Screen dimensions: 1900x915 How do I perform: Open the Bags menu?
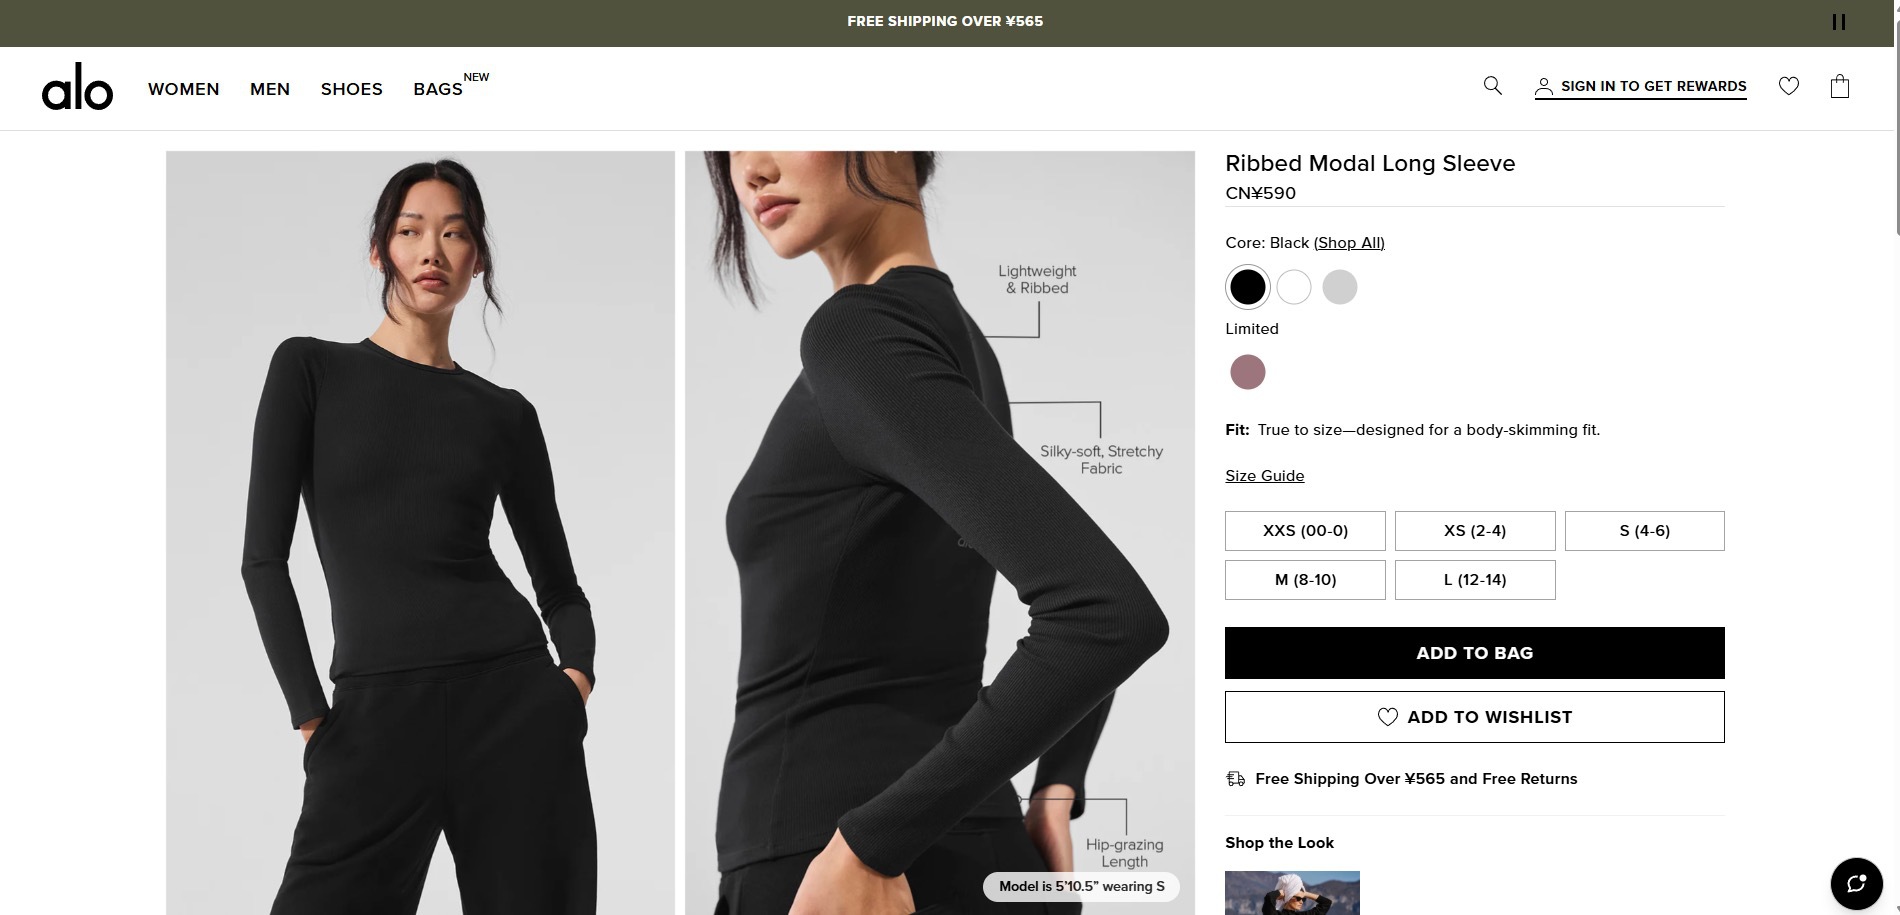(x=438, y=89)
